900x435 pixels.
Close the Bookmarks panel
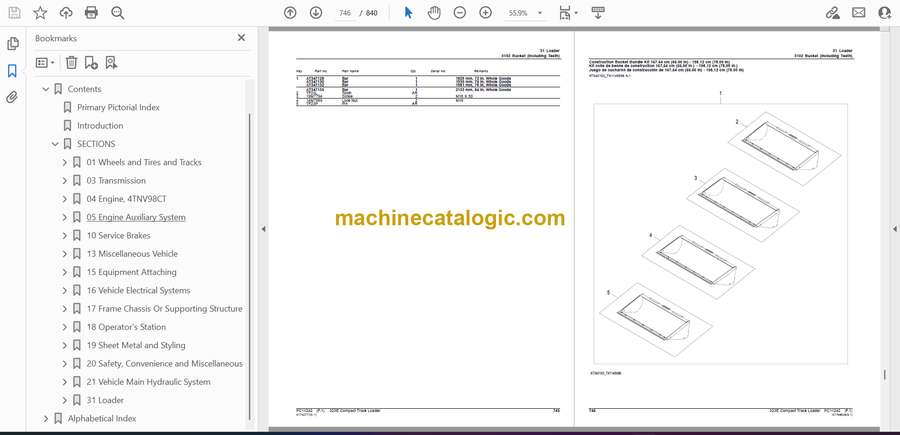(x=241, y=38)
